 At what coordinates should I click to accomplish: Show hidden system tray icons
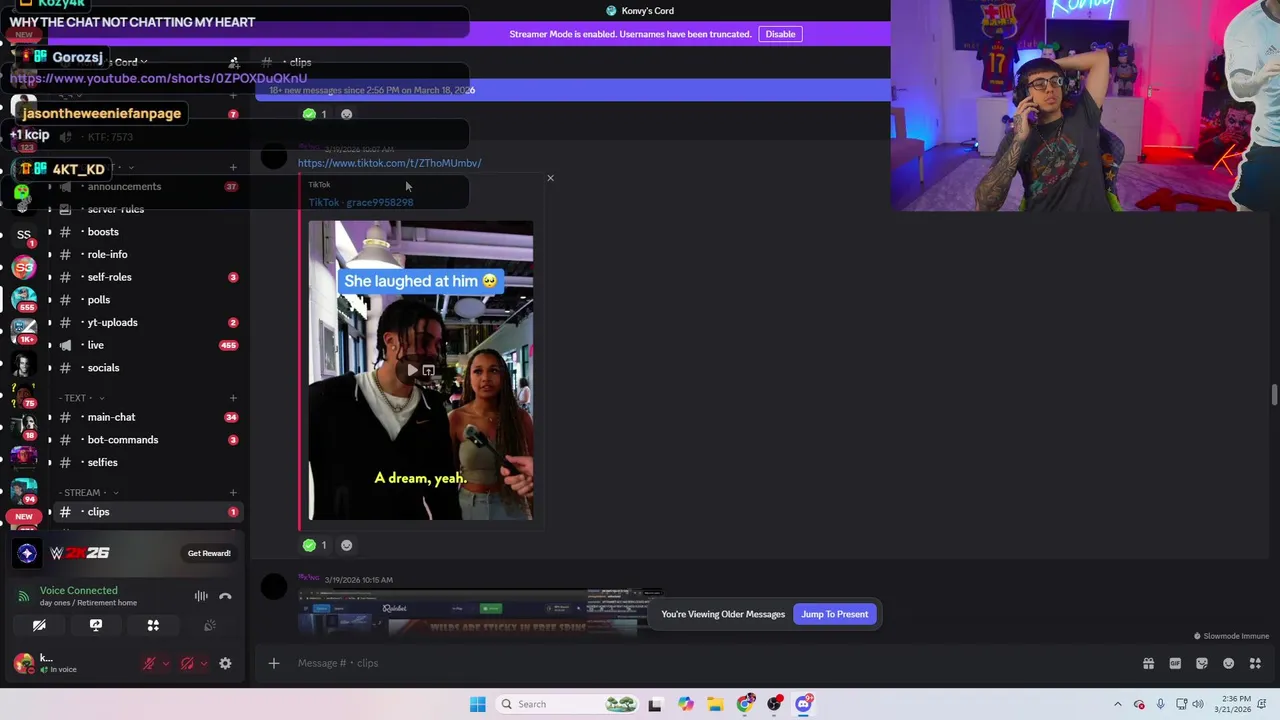(1118, 704)
